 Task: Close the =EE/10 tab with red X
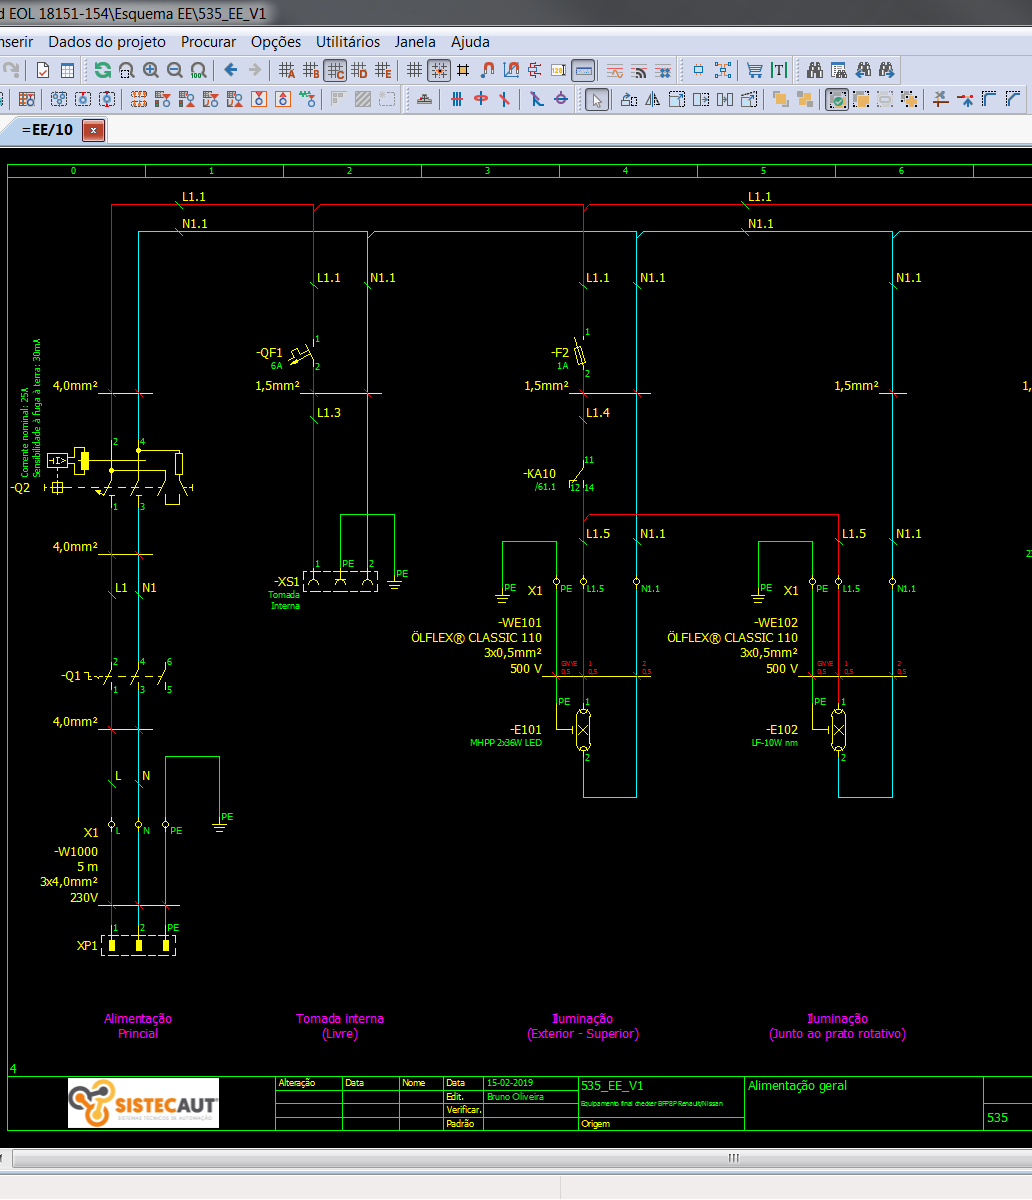coord(93,130)
